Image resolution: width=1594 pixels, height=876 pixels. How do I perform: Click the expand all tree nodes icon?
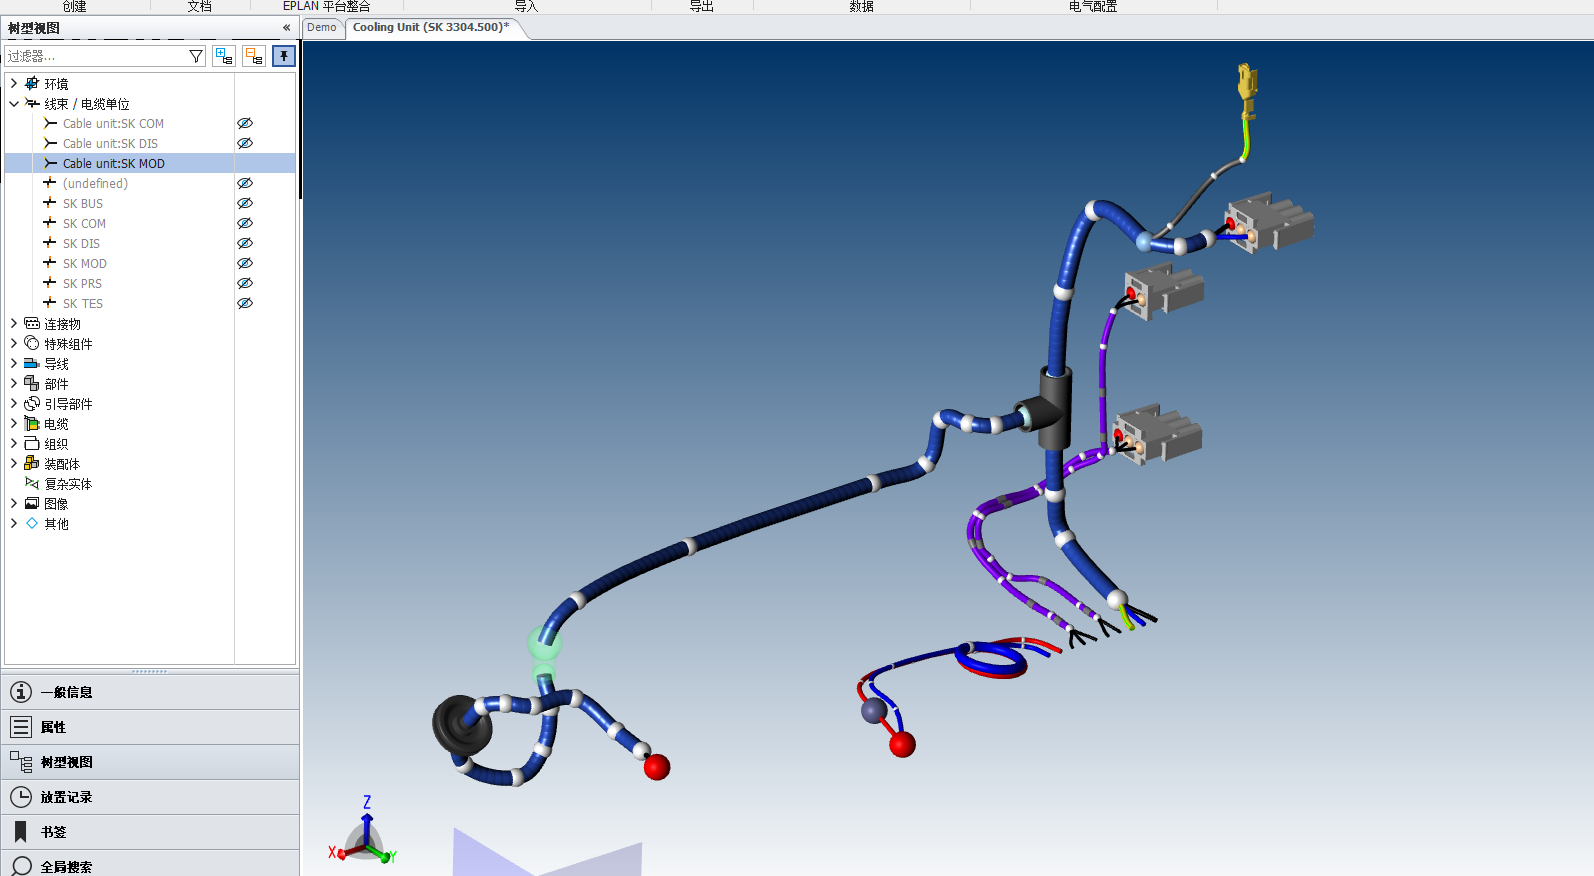point(224,56)
